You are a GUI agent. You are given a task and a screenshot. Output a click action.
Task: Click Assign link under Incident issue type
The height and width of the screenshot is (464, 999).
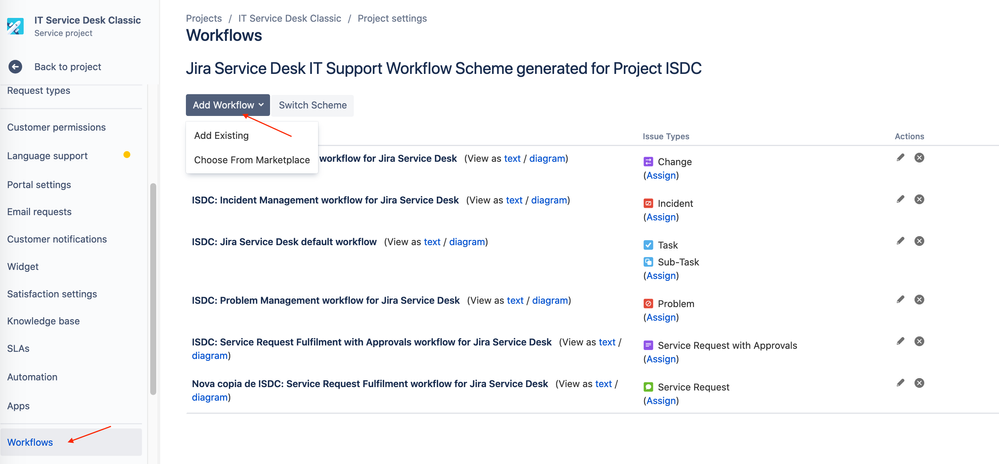661,217
